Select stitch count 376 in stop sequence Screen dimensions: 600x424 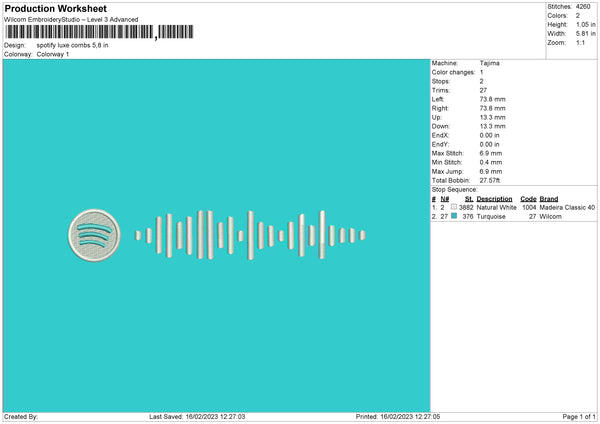coord(468,217)
